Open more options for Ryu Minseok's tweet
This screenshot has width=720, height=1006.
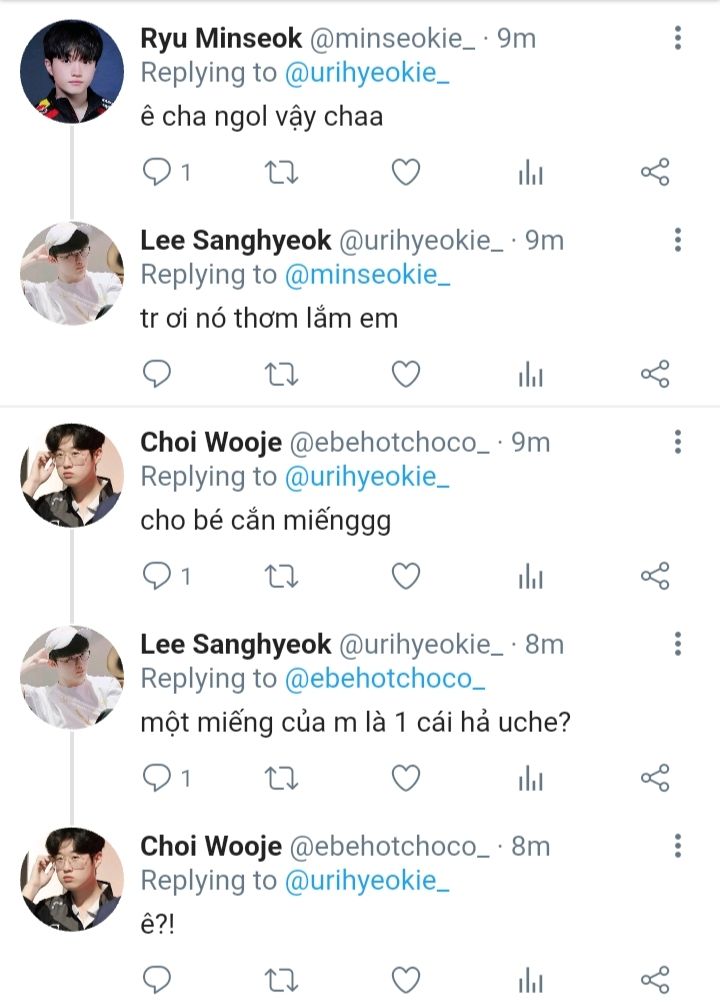click(x=678, y=39)
